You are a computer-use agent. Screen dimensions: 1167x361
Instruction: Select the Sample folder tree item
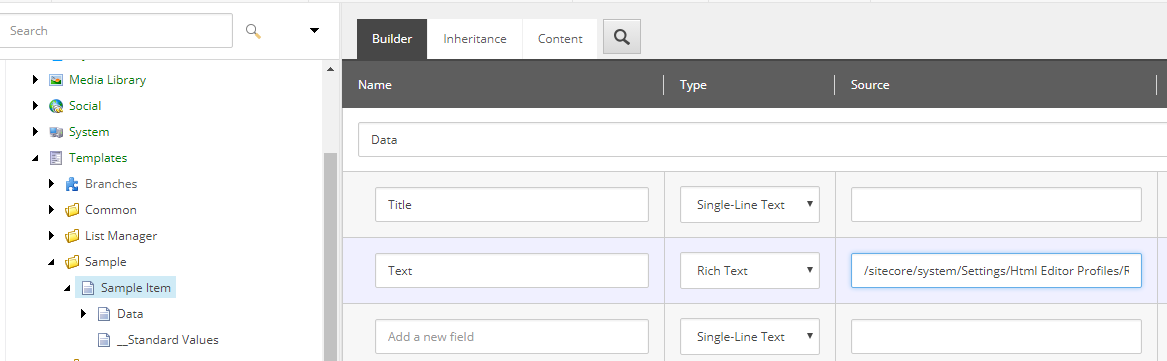(x=106, y=262)
